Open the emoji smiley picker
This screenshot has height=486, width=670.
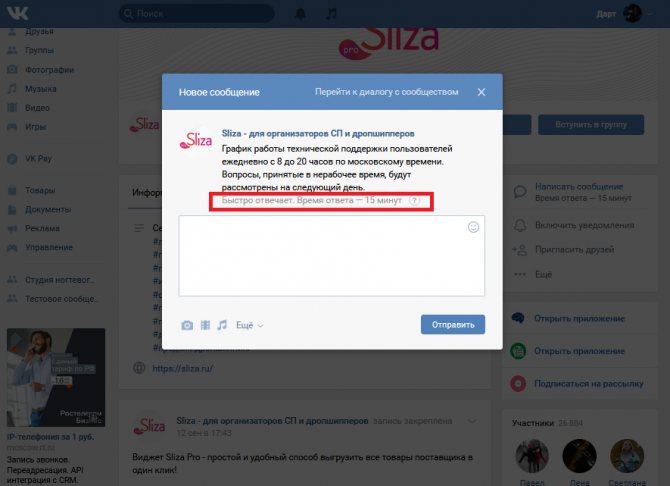[x=473, y=227]
